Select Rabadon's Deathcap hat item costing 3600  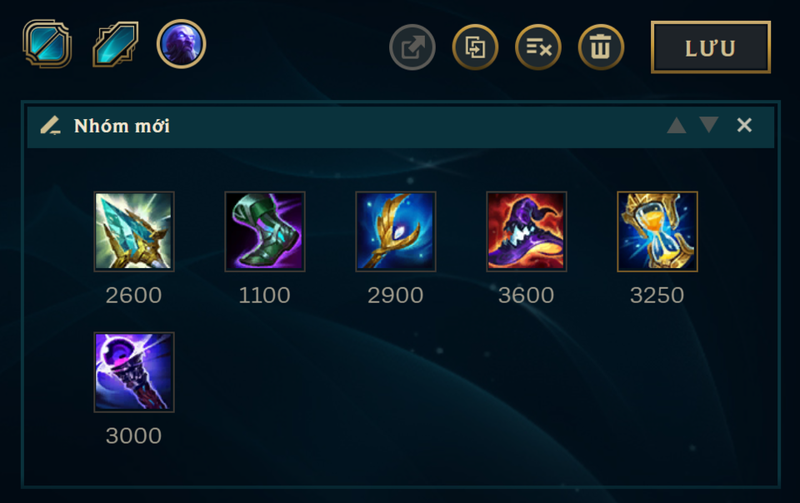(x=527, y=232)
